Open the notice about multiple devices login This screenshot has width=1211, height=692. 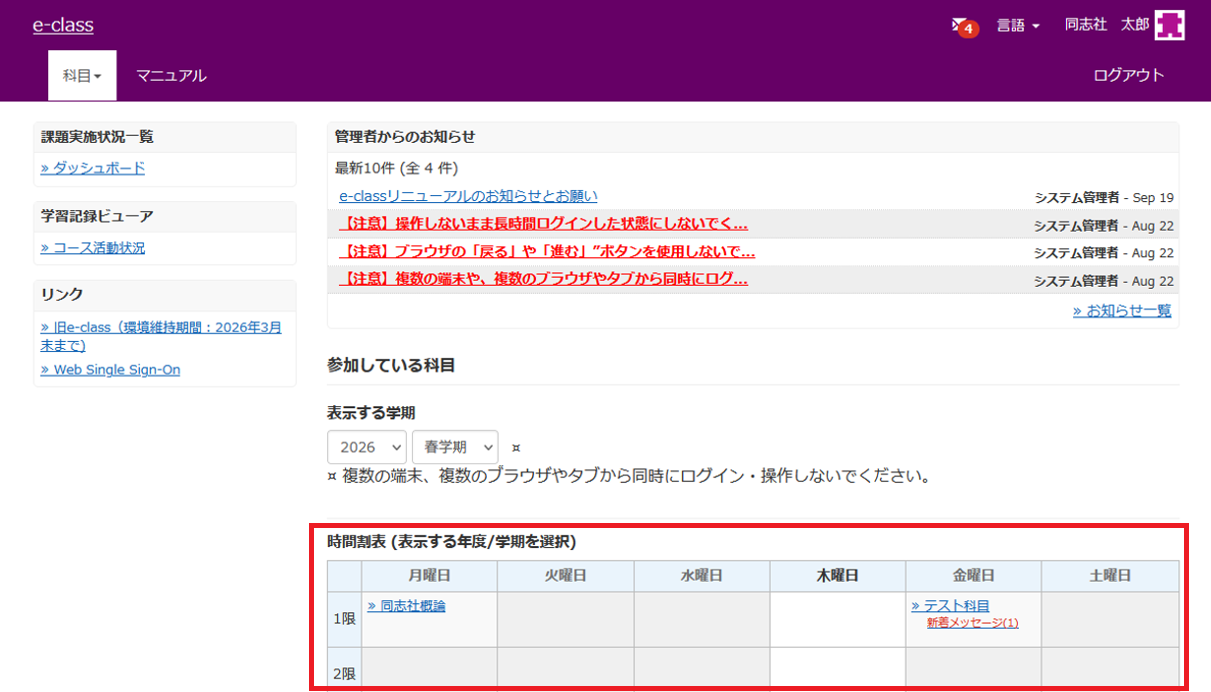(x=543, y=279)
